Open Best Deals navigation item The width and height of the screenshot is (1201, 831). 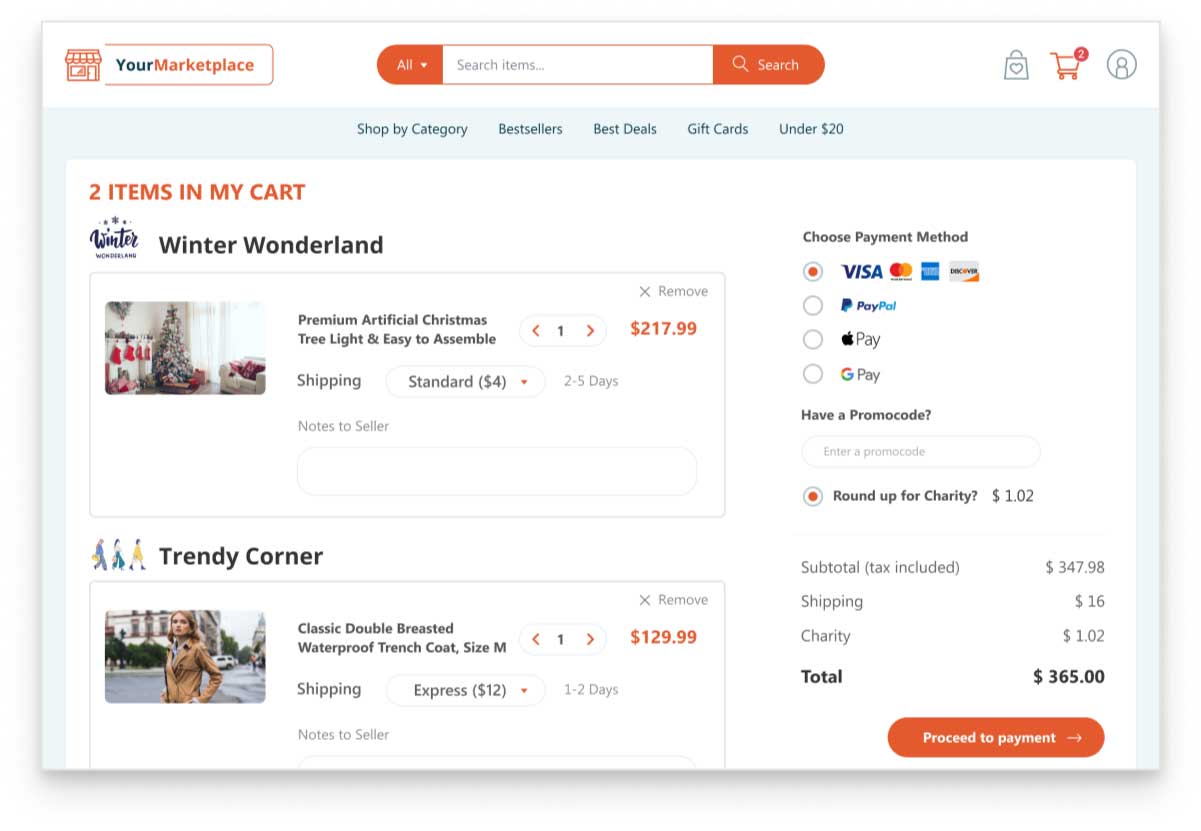click(x=625, y=129)
